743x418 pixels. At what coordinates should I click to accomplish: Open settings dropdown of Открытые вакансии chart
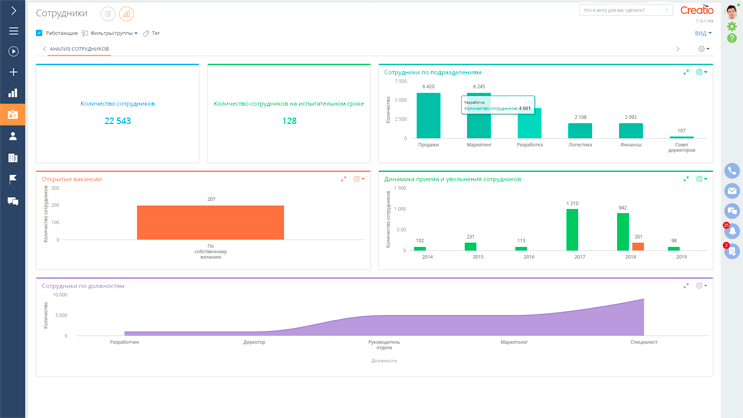point(359,179)
